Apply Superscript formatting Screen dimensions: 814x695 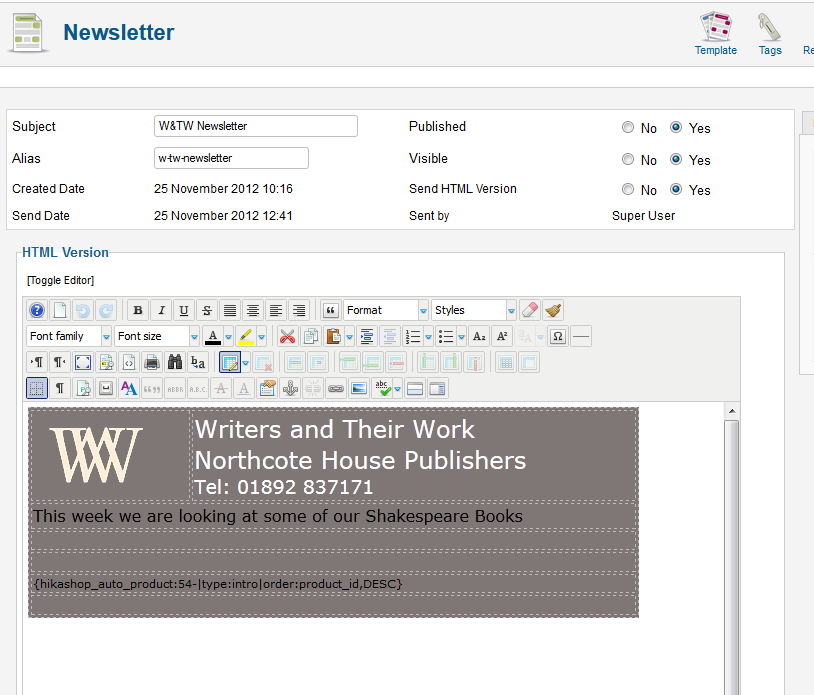[x=502, y=336]
